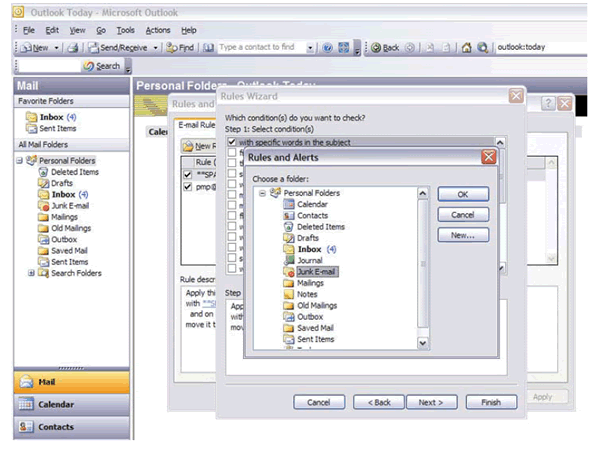Click the Back navigation button
The width and height of the screenshot is (600, 458).
point(385,48)
